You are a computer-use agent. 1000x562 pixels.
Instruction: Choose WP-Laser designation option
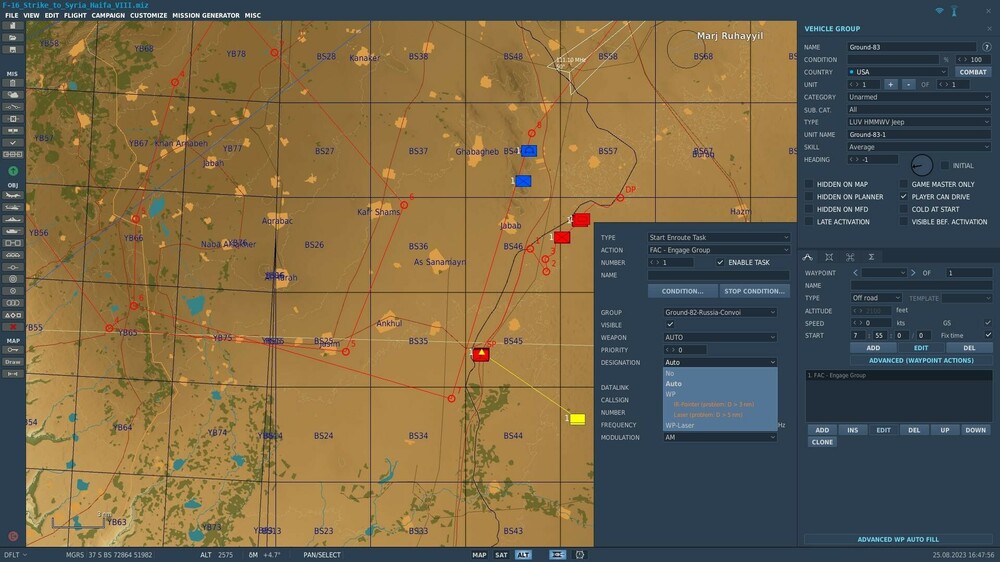click(720, 425)
